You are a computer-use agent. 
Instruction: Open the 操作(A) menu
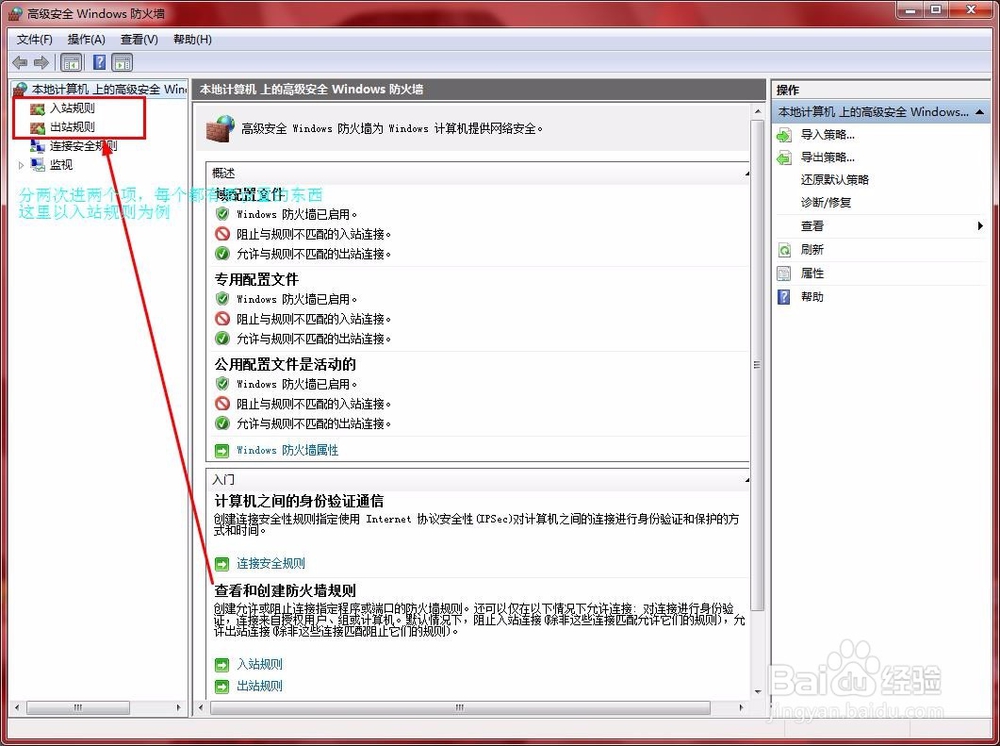point(86,40)
